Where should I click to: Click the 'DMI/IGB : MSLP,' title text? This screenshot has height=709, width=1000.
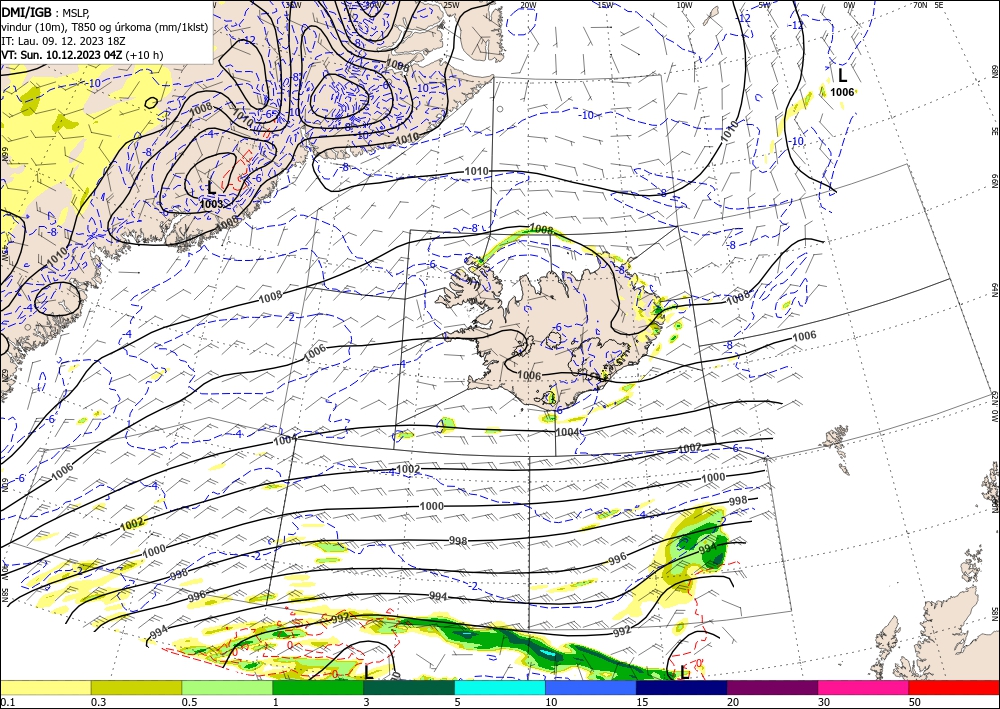(x=46, y=11)
